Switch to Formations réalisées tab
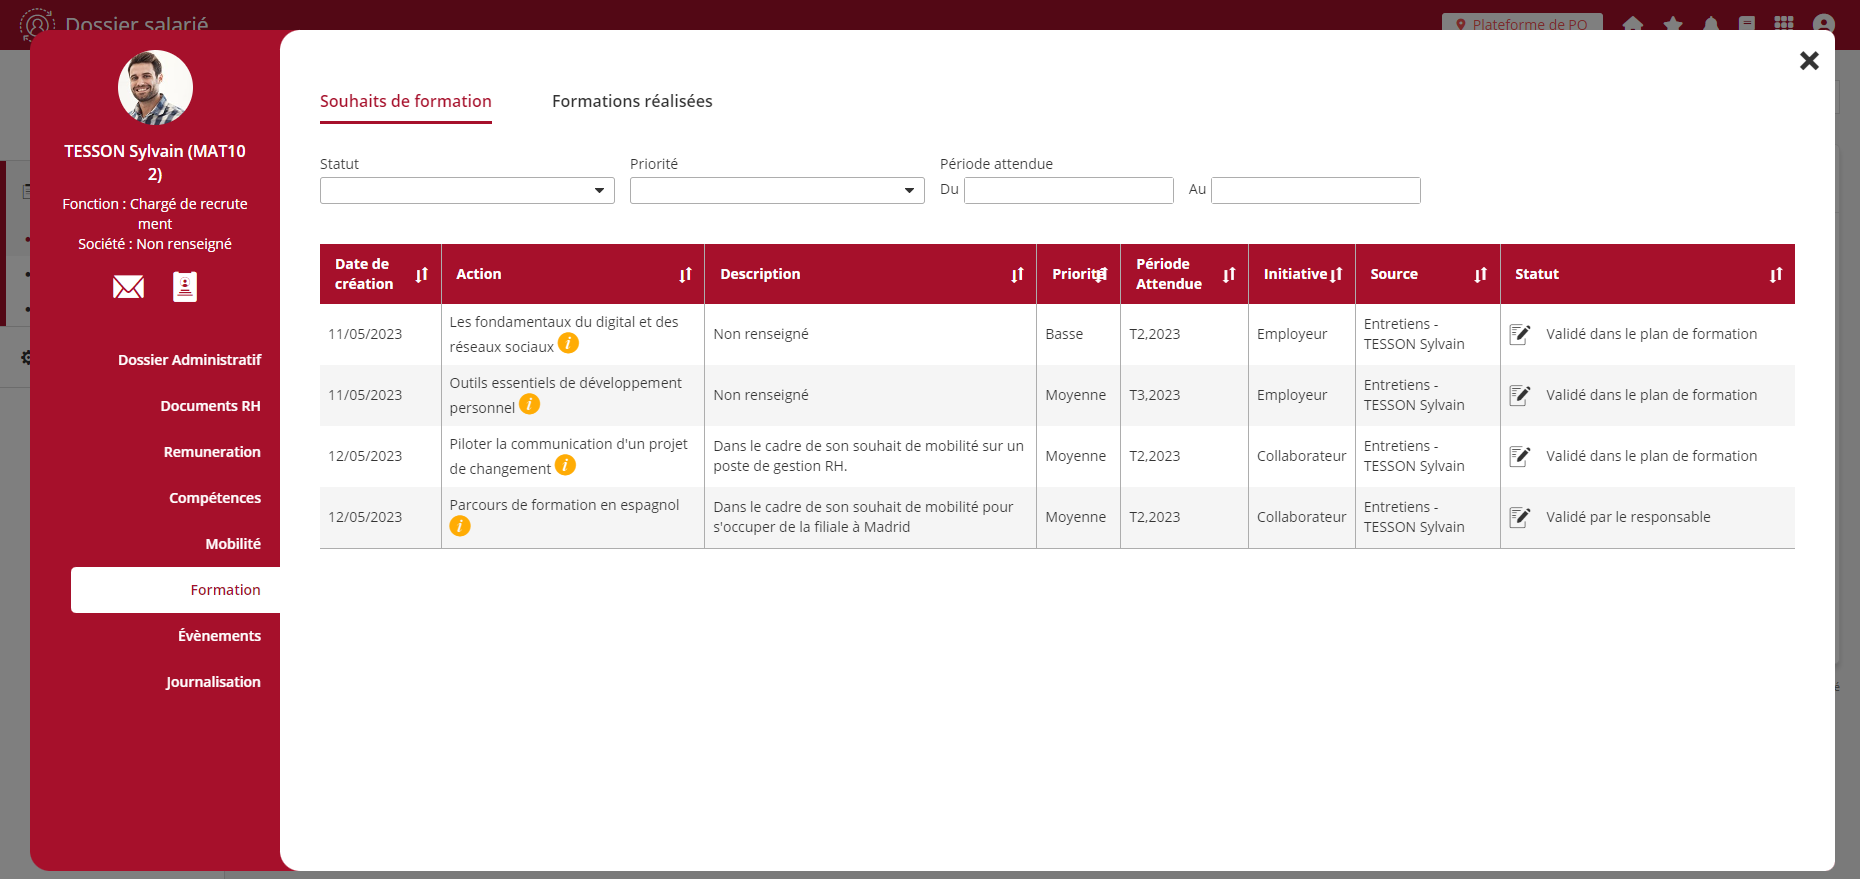 pos(632,101)
